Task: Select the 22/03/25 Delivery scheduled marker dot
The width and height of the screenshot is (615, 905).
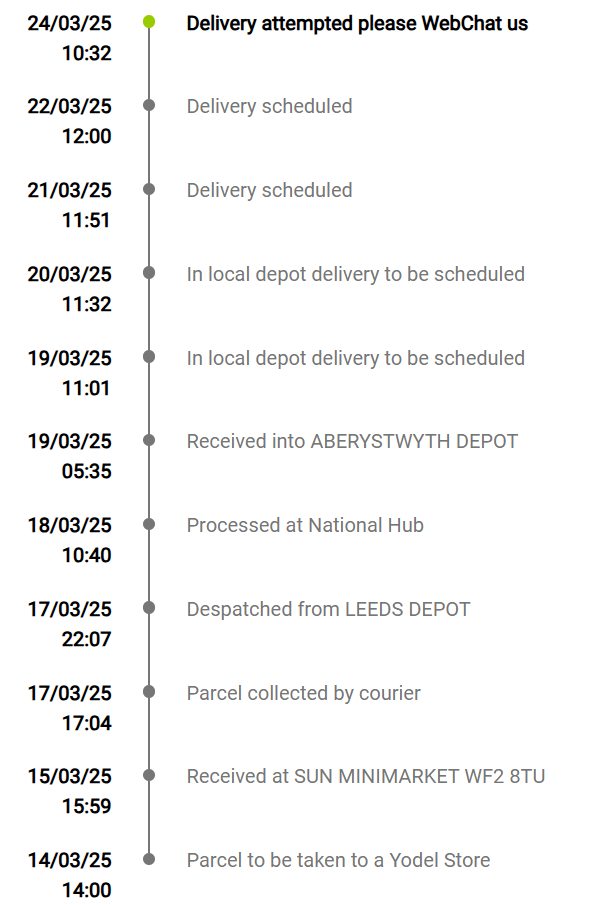Action: point(149,105)
